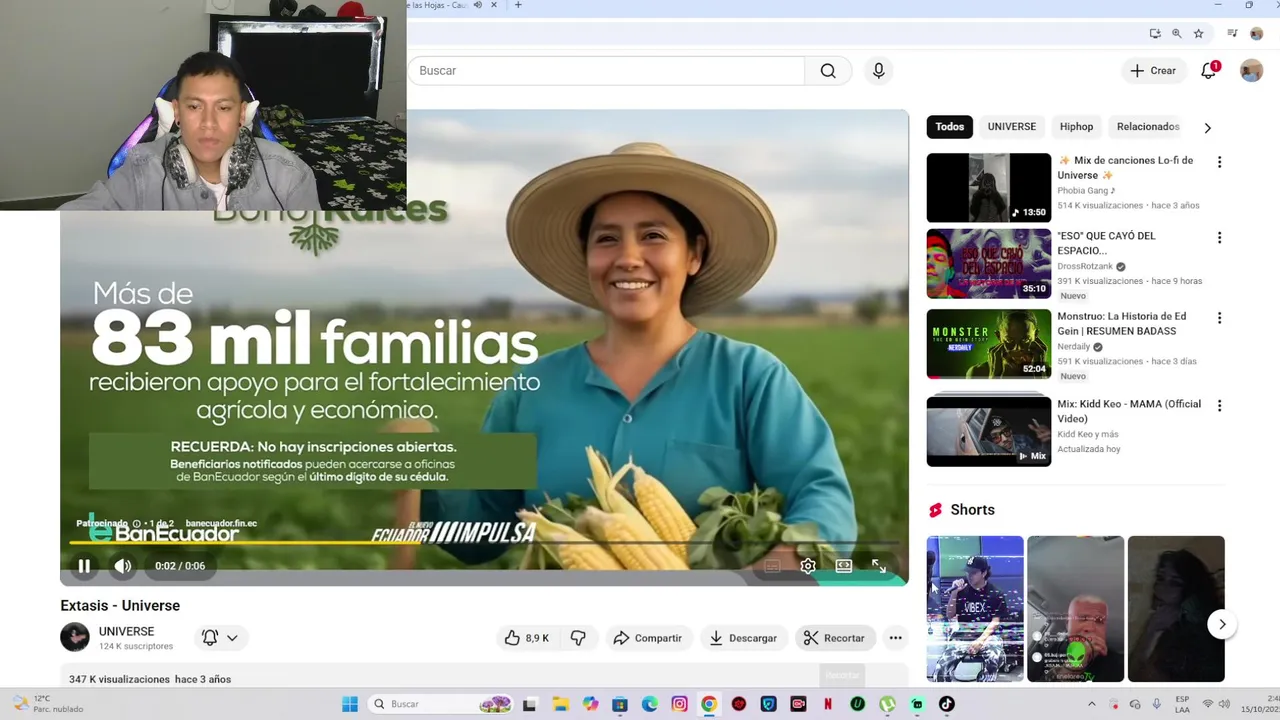Open Mix: Kidd Keo - MAMA title
Image resolution: width=1280 pixels, height=720 pixels.
click(1129, 411)
